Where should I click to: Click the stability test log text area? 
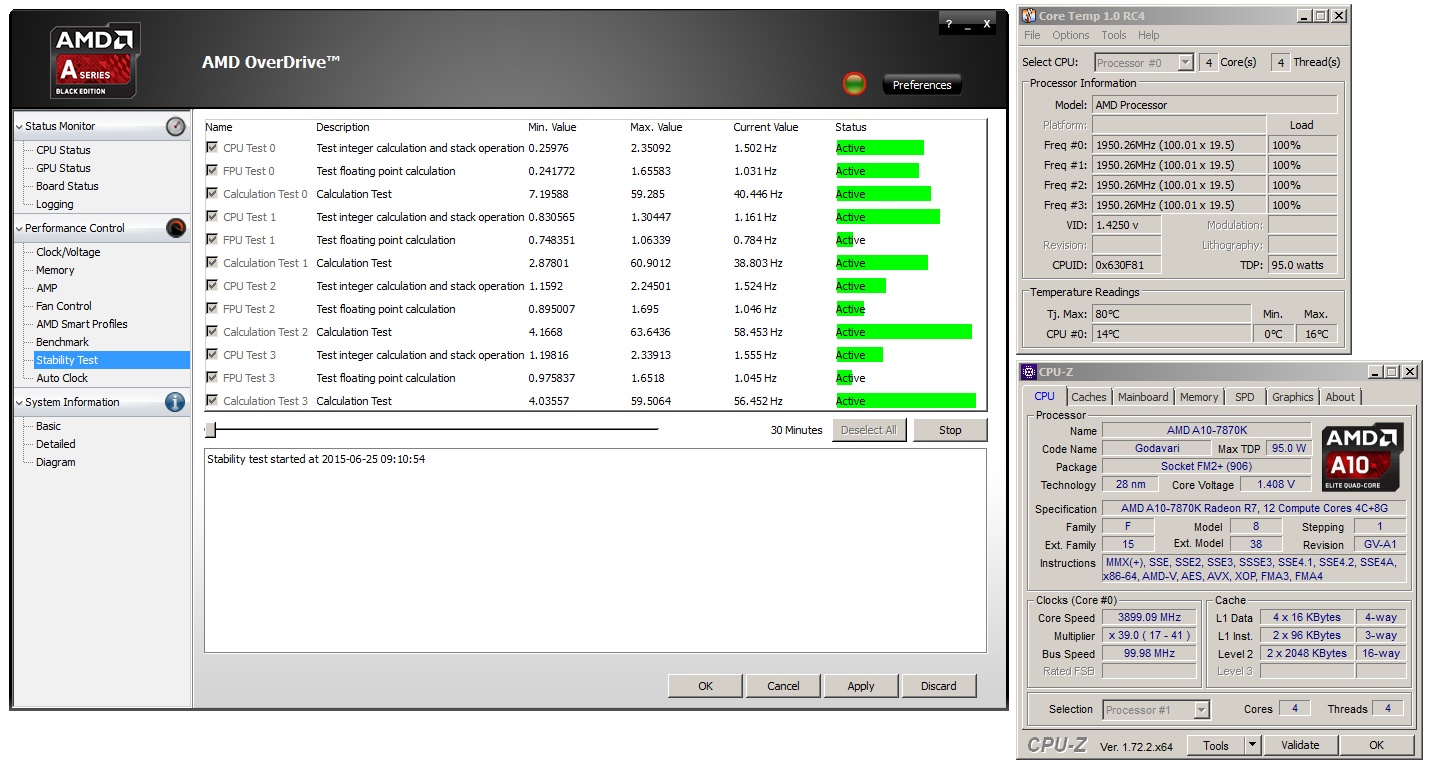[x=595, y=550]
